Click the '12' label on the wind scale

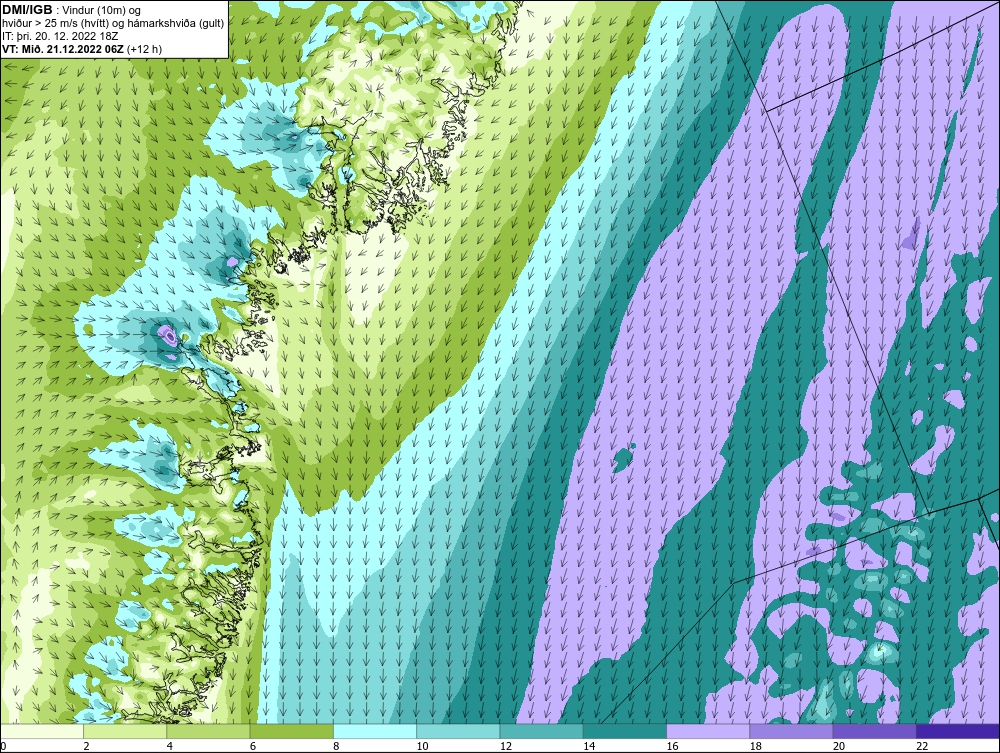click(505, 747)
